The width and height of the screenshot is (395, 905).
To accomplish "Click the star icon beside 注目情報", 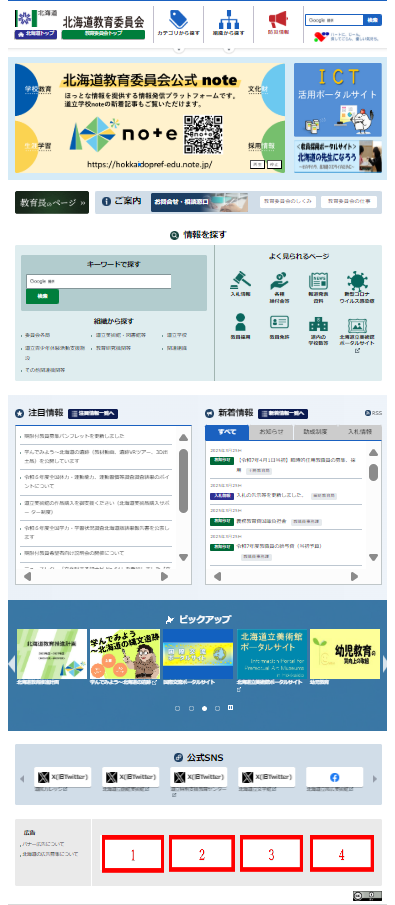I will click(19, 413).
